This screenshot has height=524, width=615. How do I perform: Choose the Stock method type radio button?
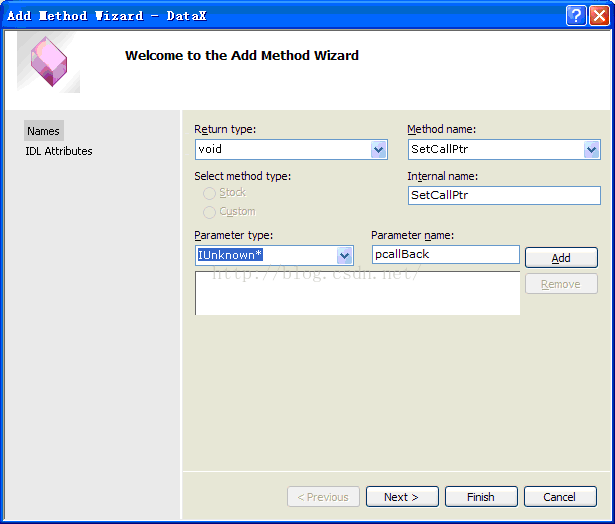pos(209,193)
